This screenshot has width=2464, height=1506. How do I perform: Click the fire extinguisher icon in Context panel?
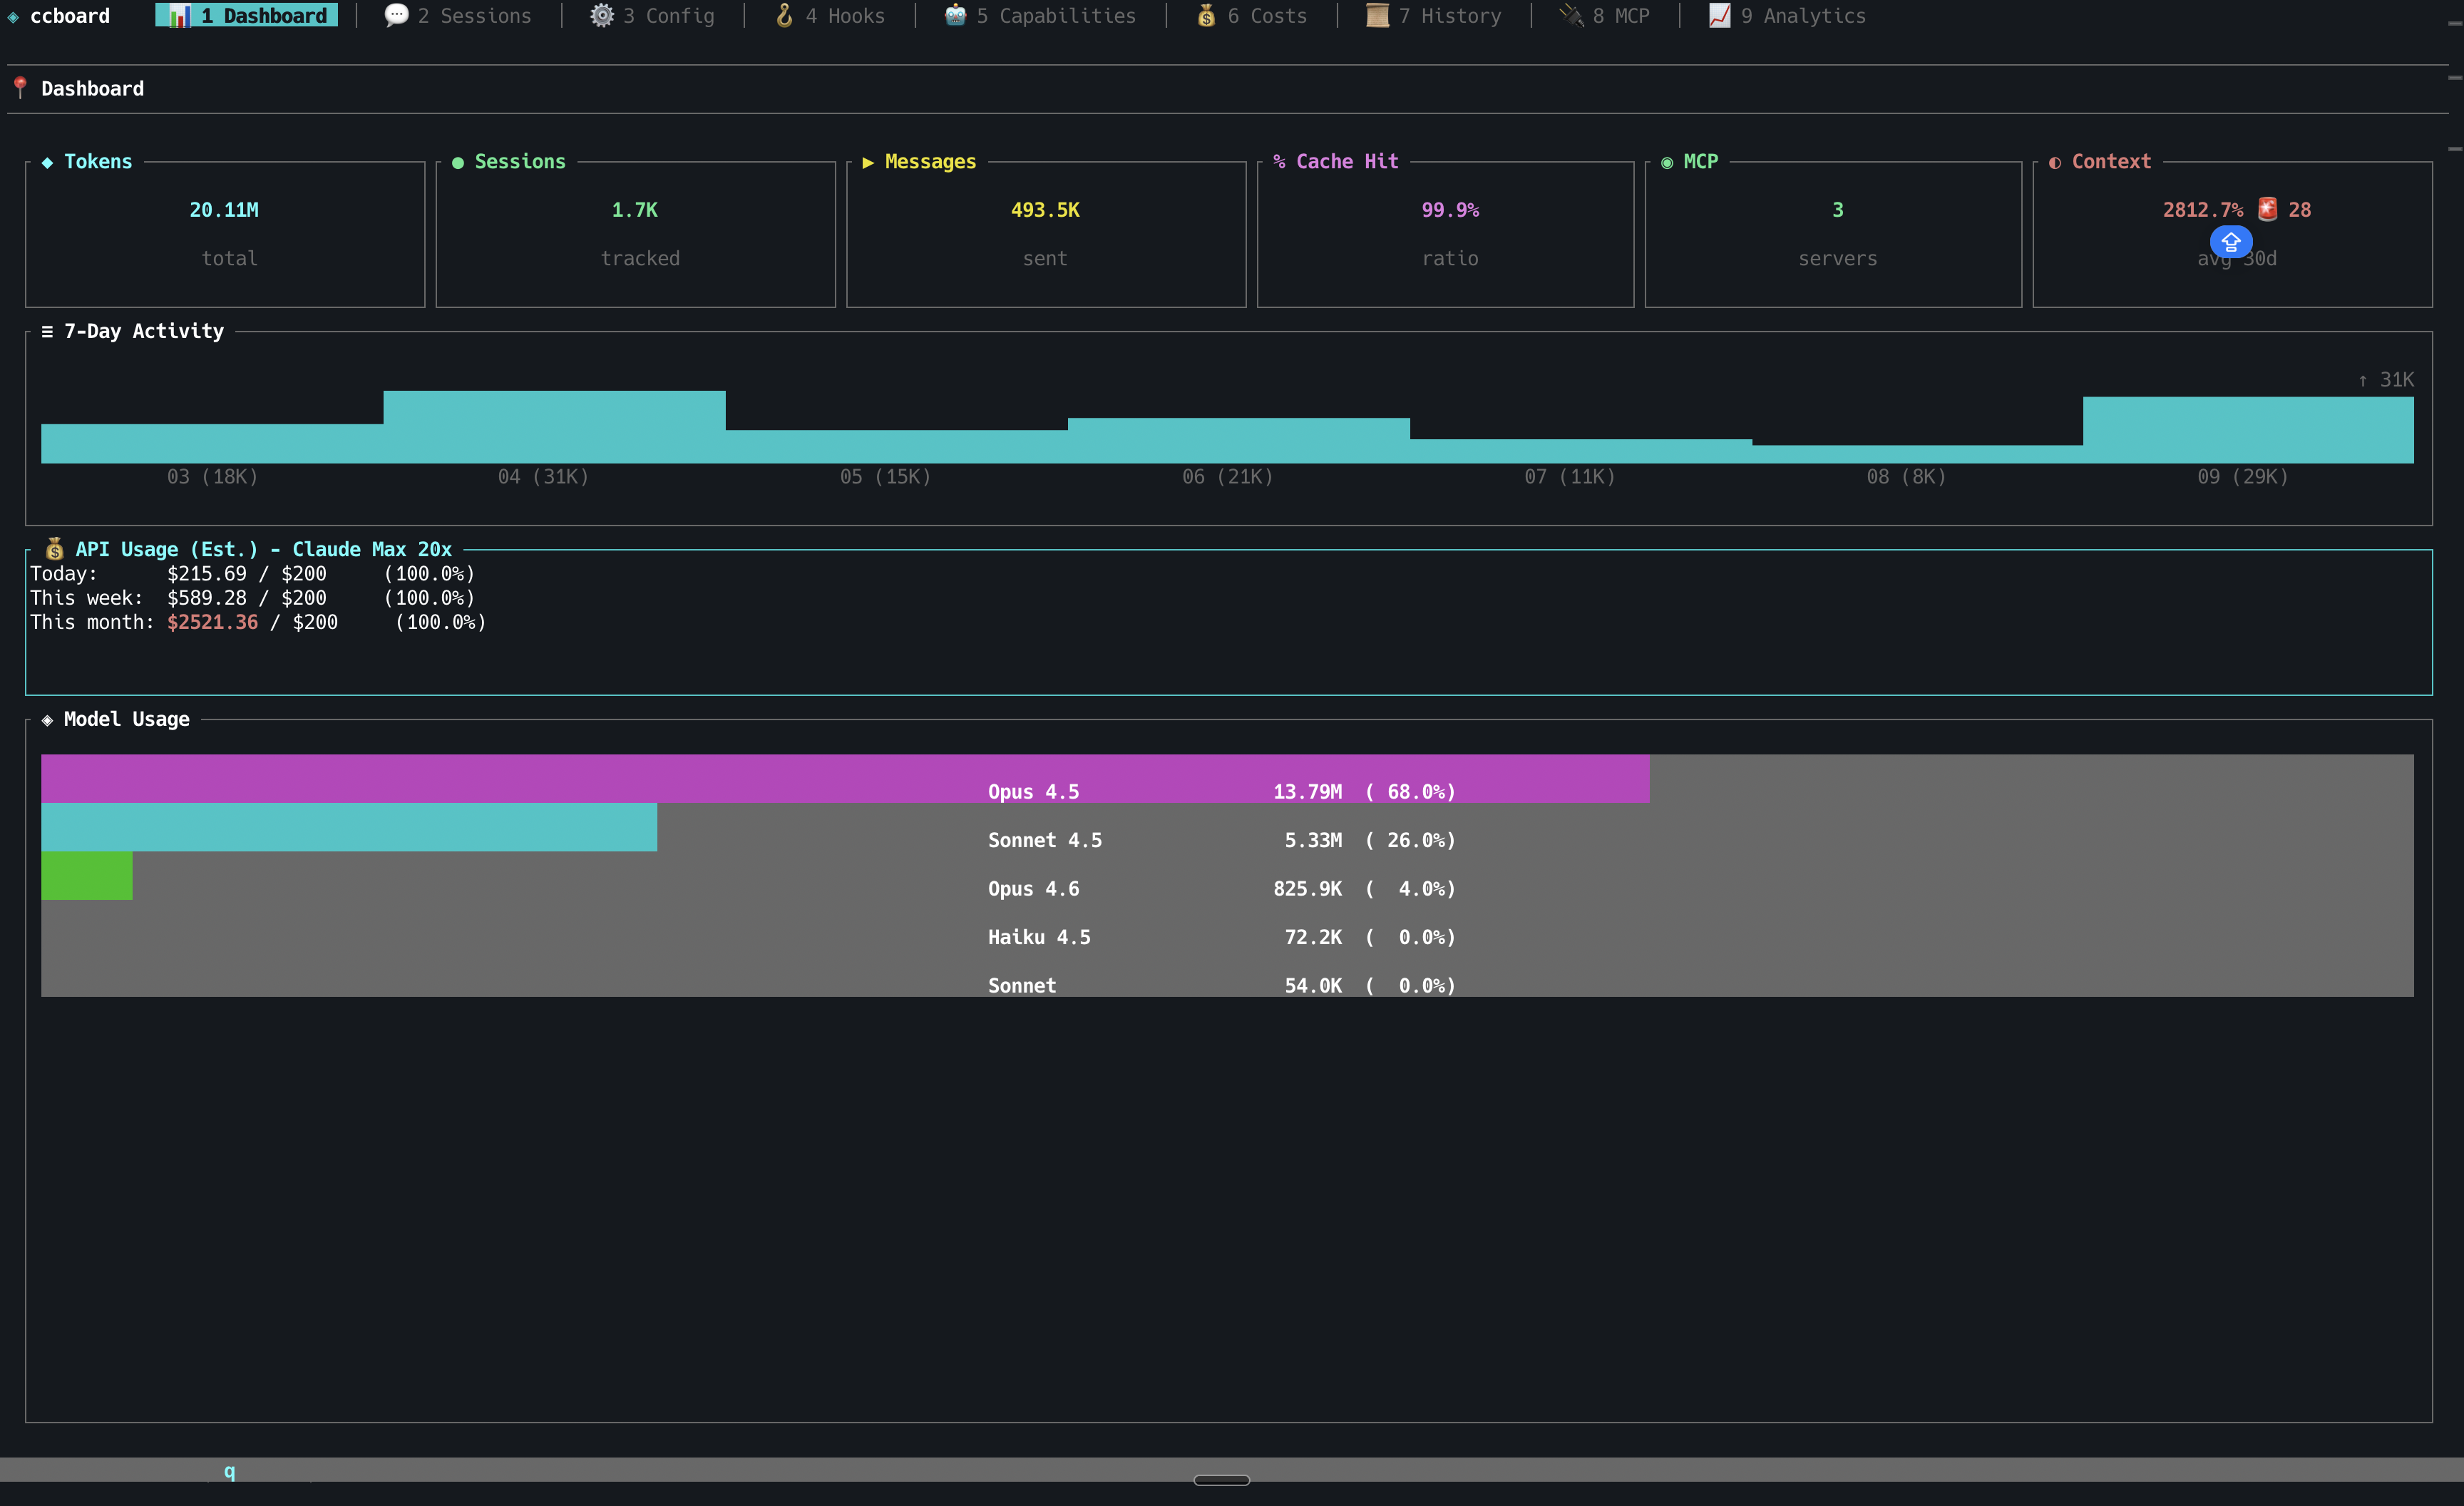click(2267, 208)
